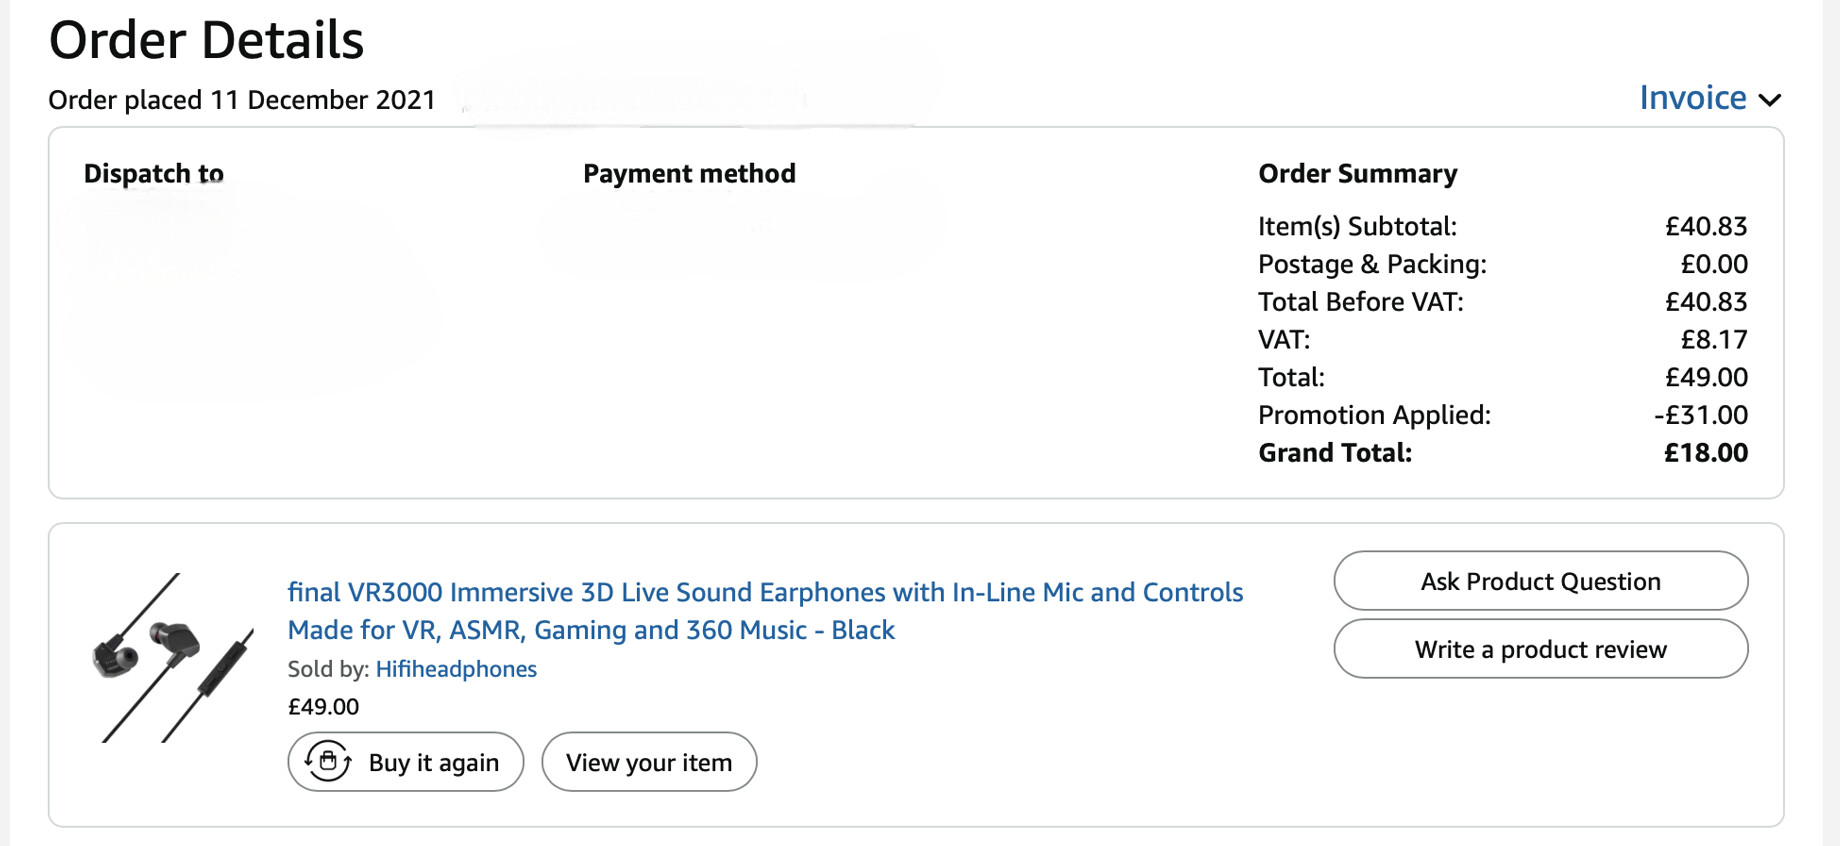Click the Order Summary heading
The image size is (1840, 846).
click(x=1357, y=174)
